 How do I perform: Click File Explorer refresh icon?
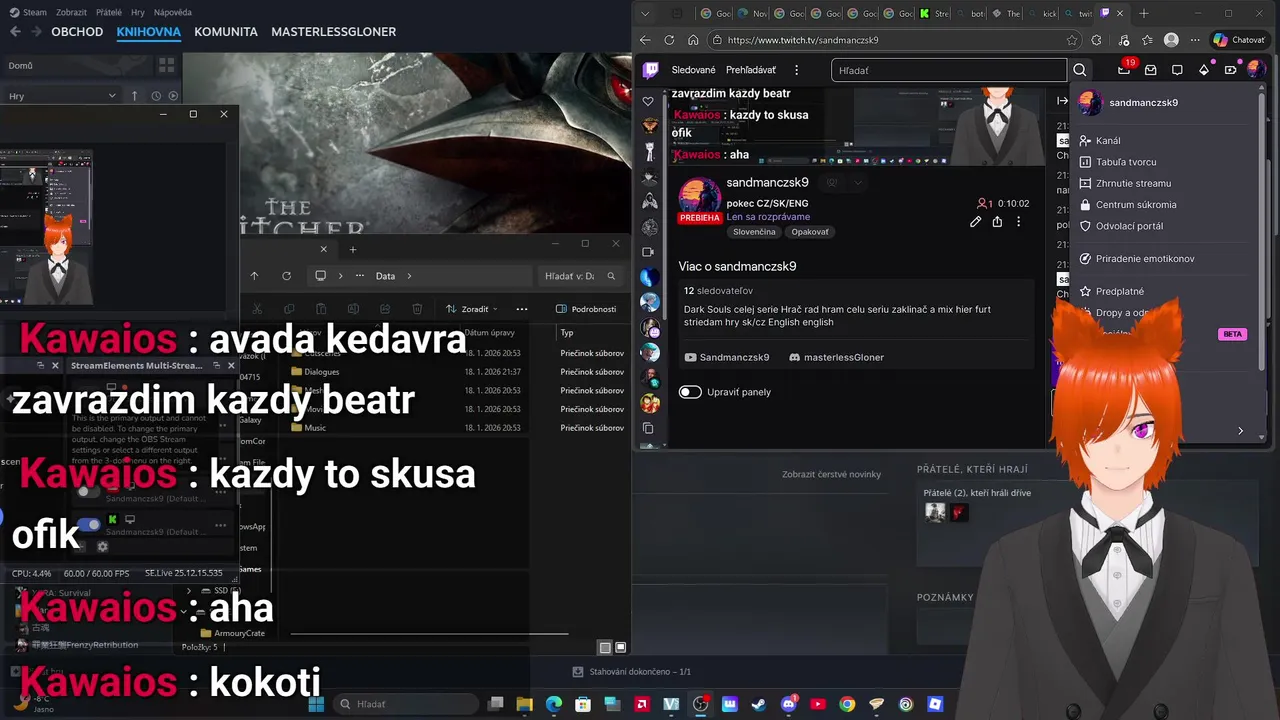(286, 276)
